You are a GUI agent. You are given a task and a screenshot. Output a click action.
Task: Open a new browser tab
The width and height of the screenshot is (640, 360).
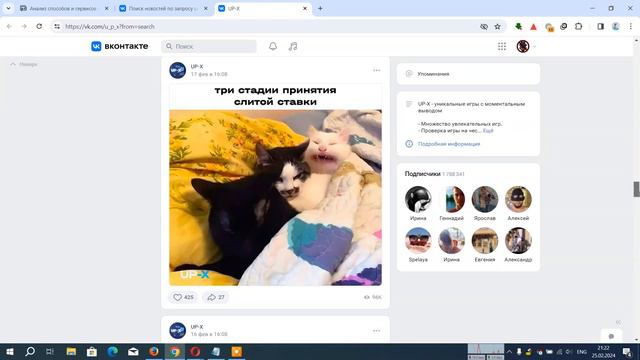(x=320, y=8)
